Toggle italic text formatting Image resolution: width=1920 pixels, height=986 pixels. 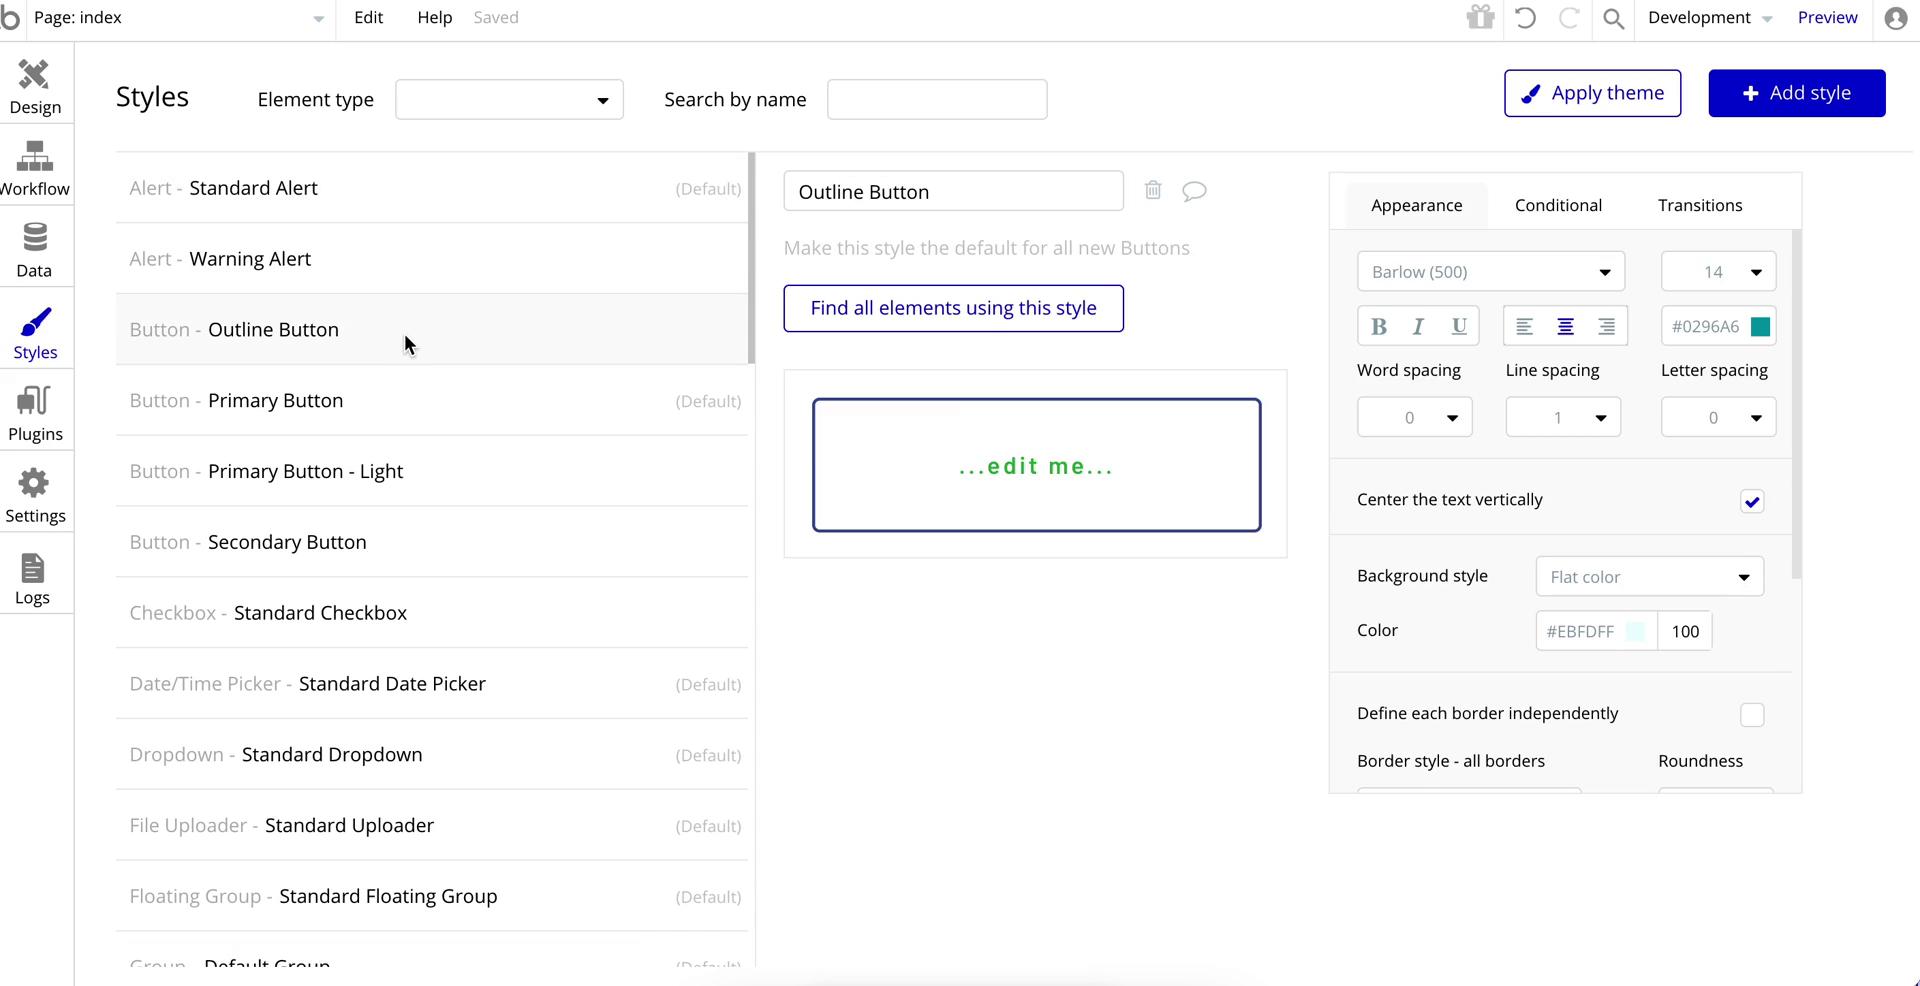1418,326
